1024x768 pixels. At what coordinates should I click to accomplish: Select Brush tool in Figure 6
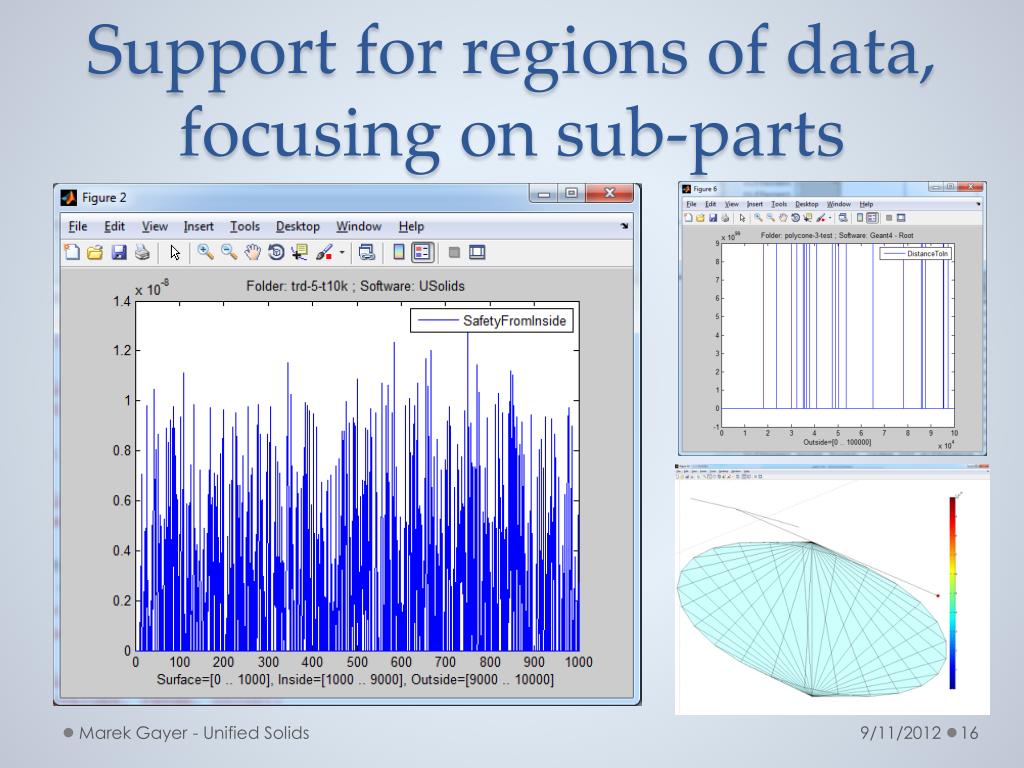821,218
